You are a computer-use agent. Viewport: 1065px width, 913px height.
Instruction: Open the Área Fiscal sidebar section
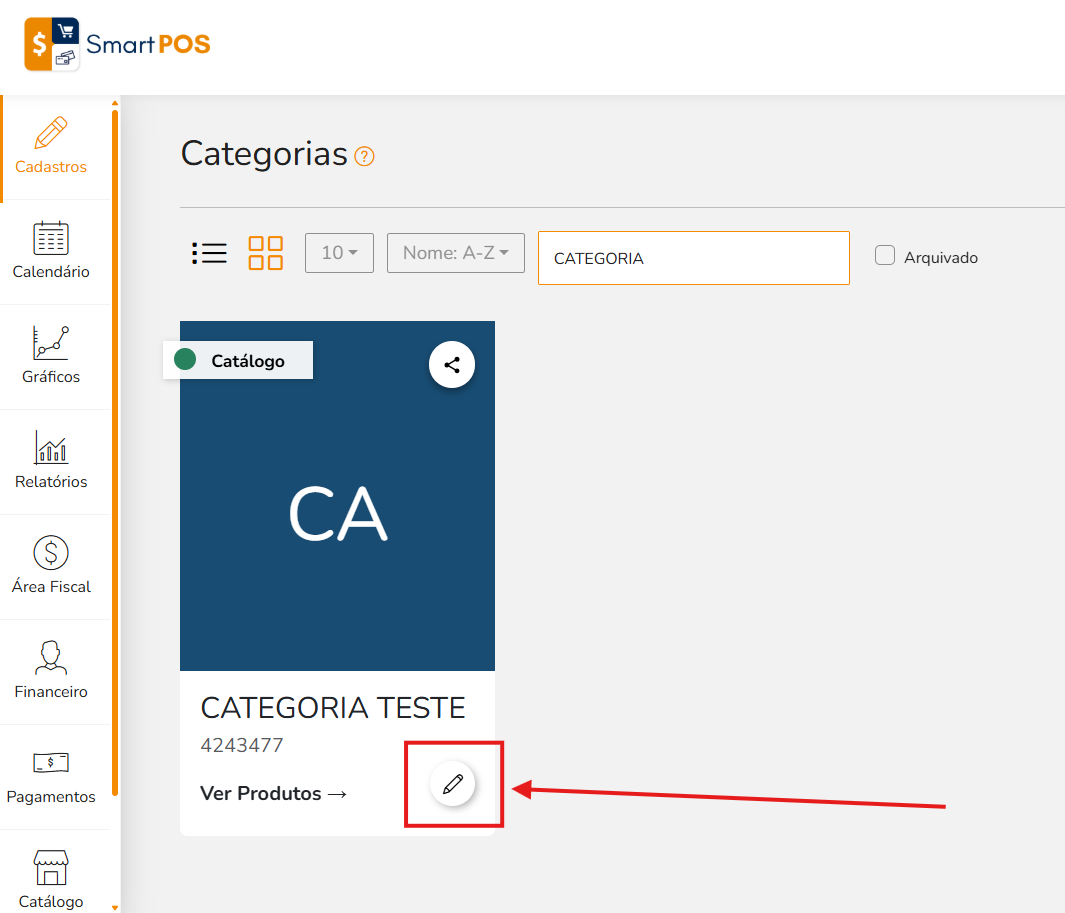pyautogui.click(x=51, y=567)
